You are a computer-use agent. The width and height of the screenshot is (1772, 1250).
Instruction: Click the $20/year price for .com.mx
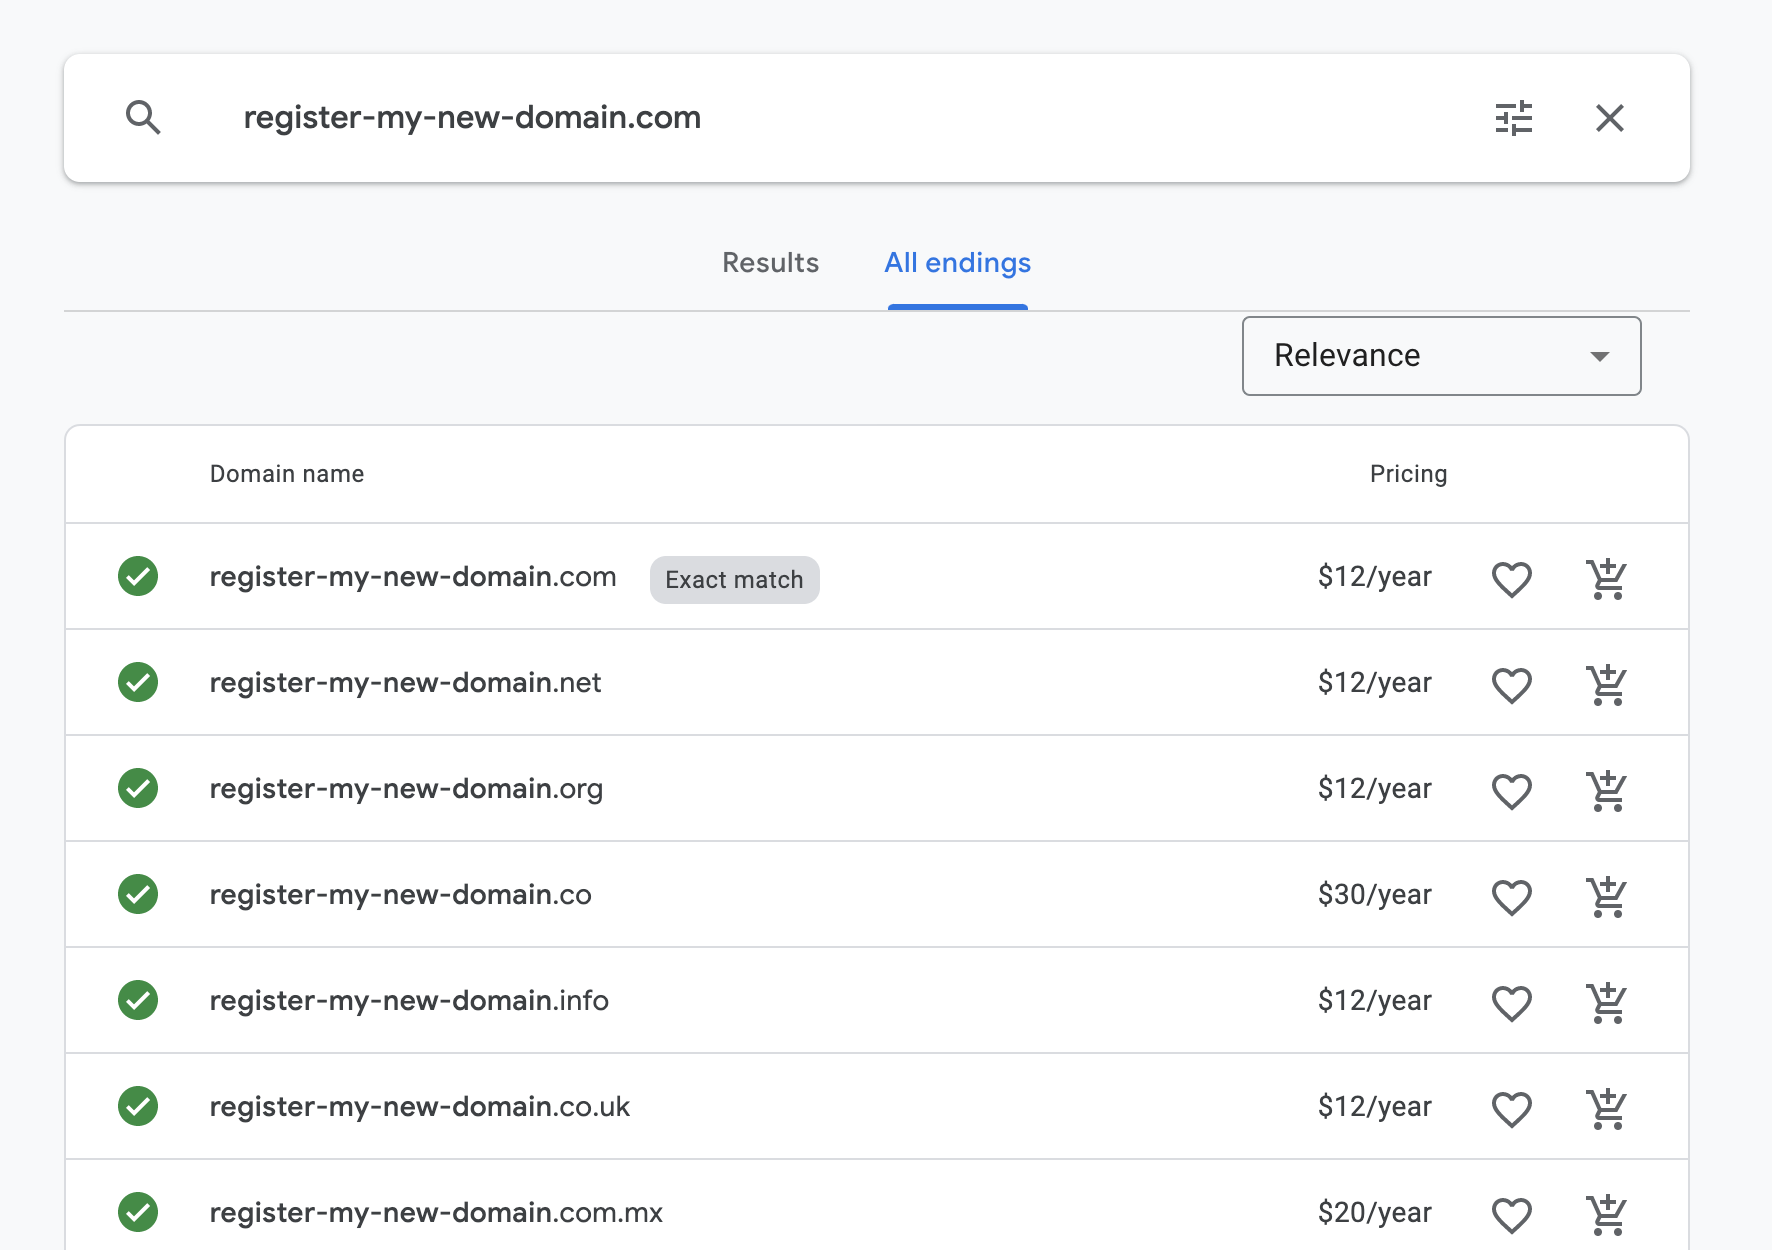(1374, 1212)
